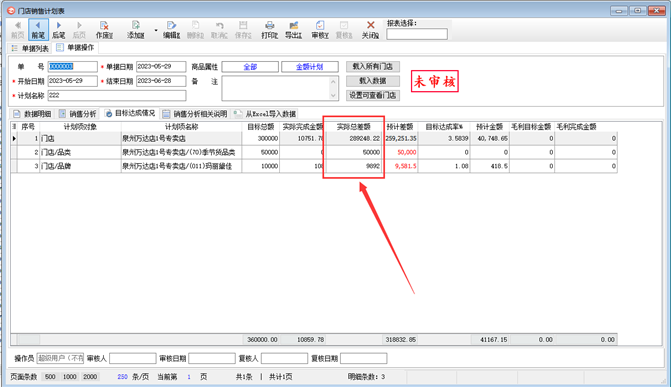Viewport: 671px width, 387px height.
Task: Click the 复核 recheck toolbar icon
Action: click(x=344, y=30)
